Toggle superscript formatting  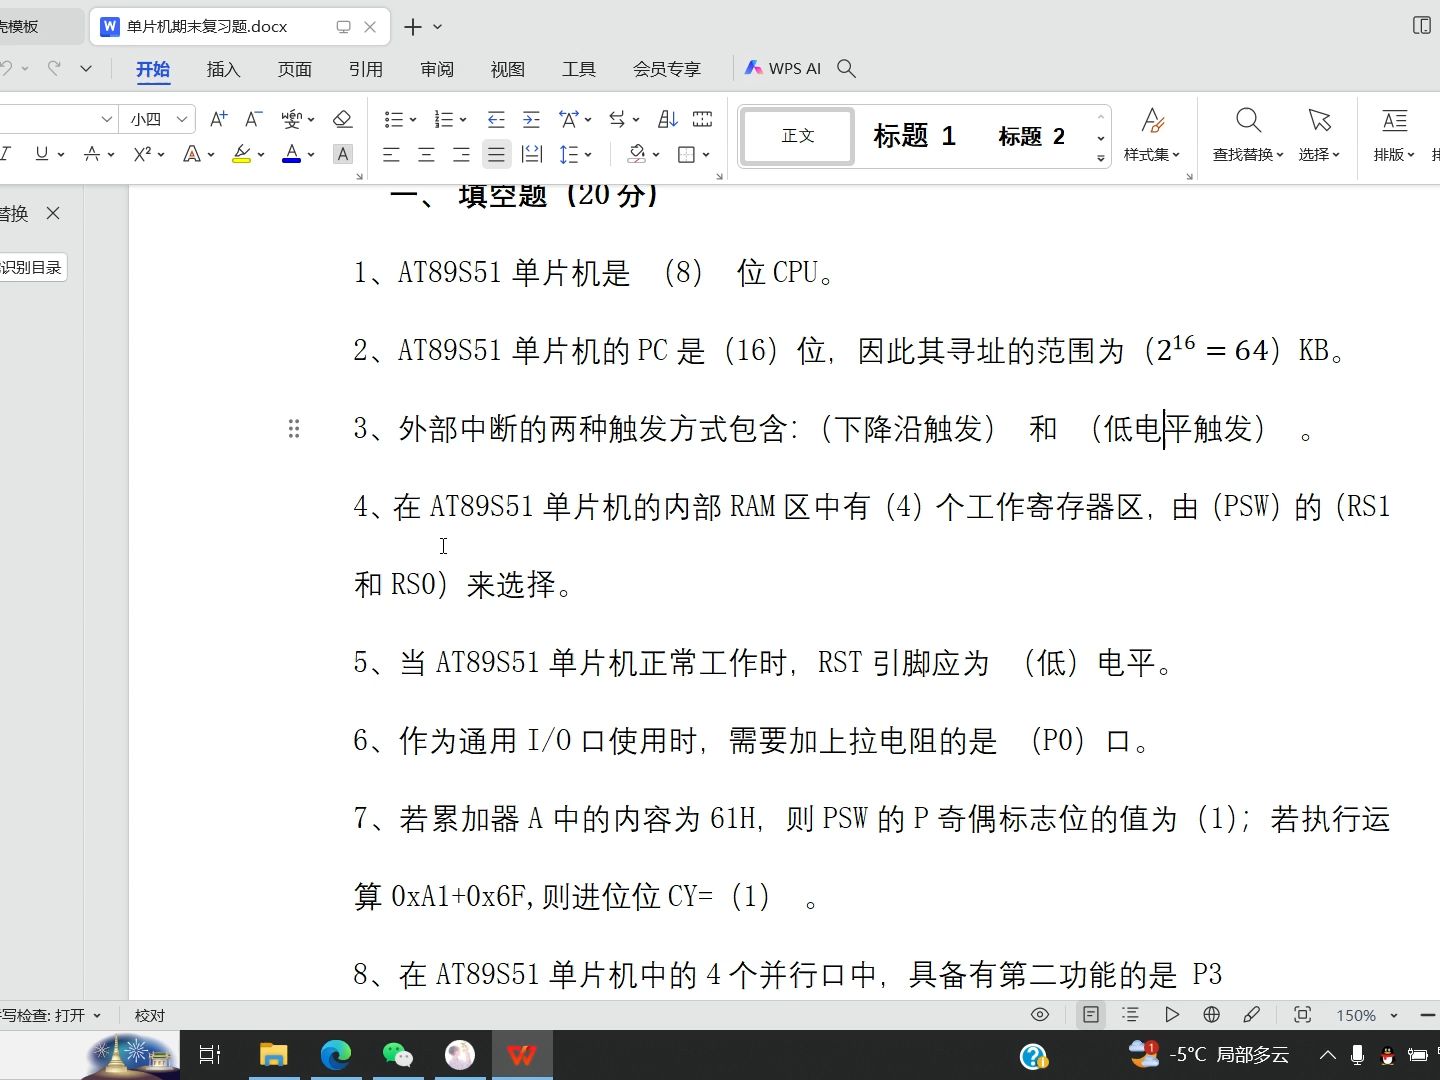click(x=142, y=154)
